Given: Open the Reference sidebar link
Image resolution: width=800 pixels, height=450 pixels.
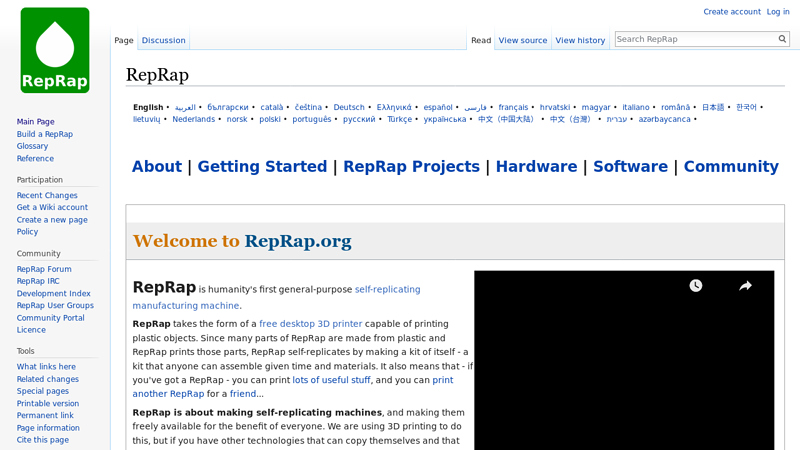Looking at the screenshot, I should 35,158.
